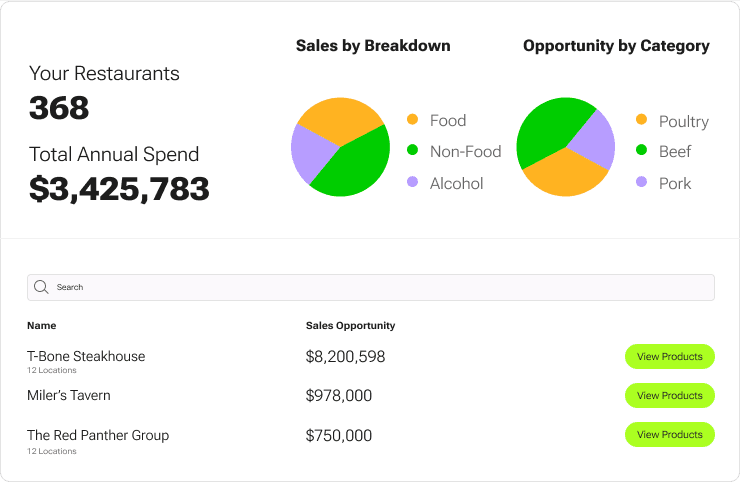Sort by the Name column header

[x=42, y=325]
